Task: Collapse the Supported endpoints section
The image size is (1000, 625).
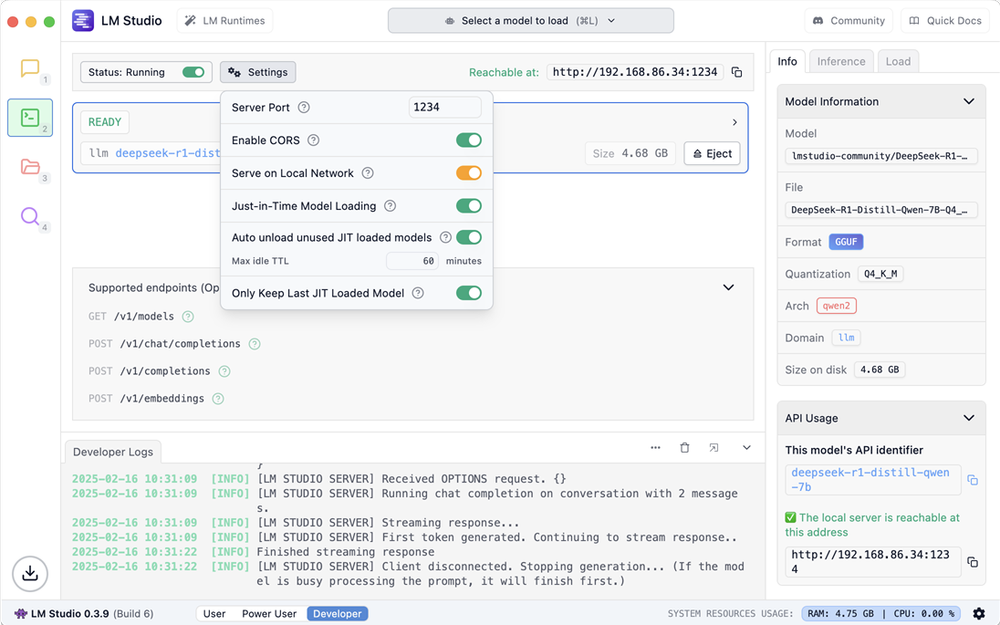Action: [x=728, y=288]
